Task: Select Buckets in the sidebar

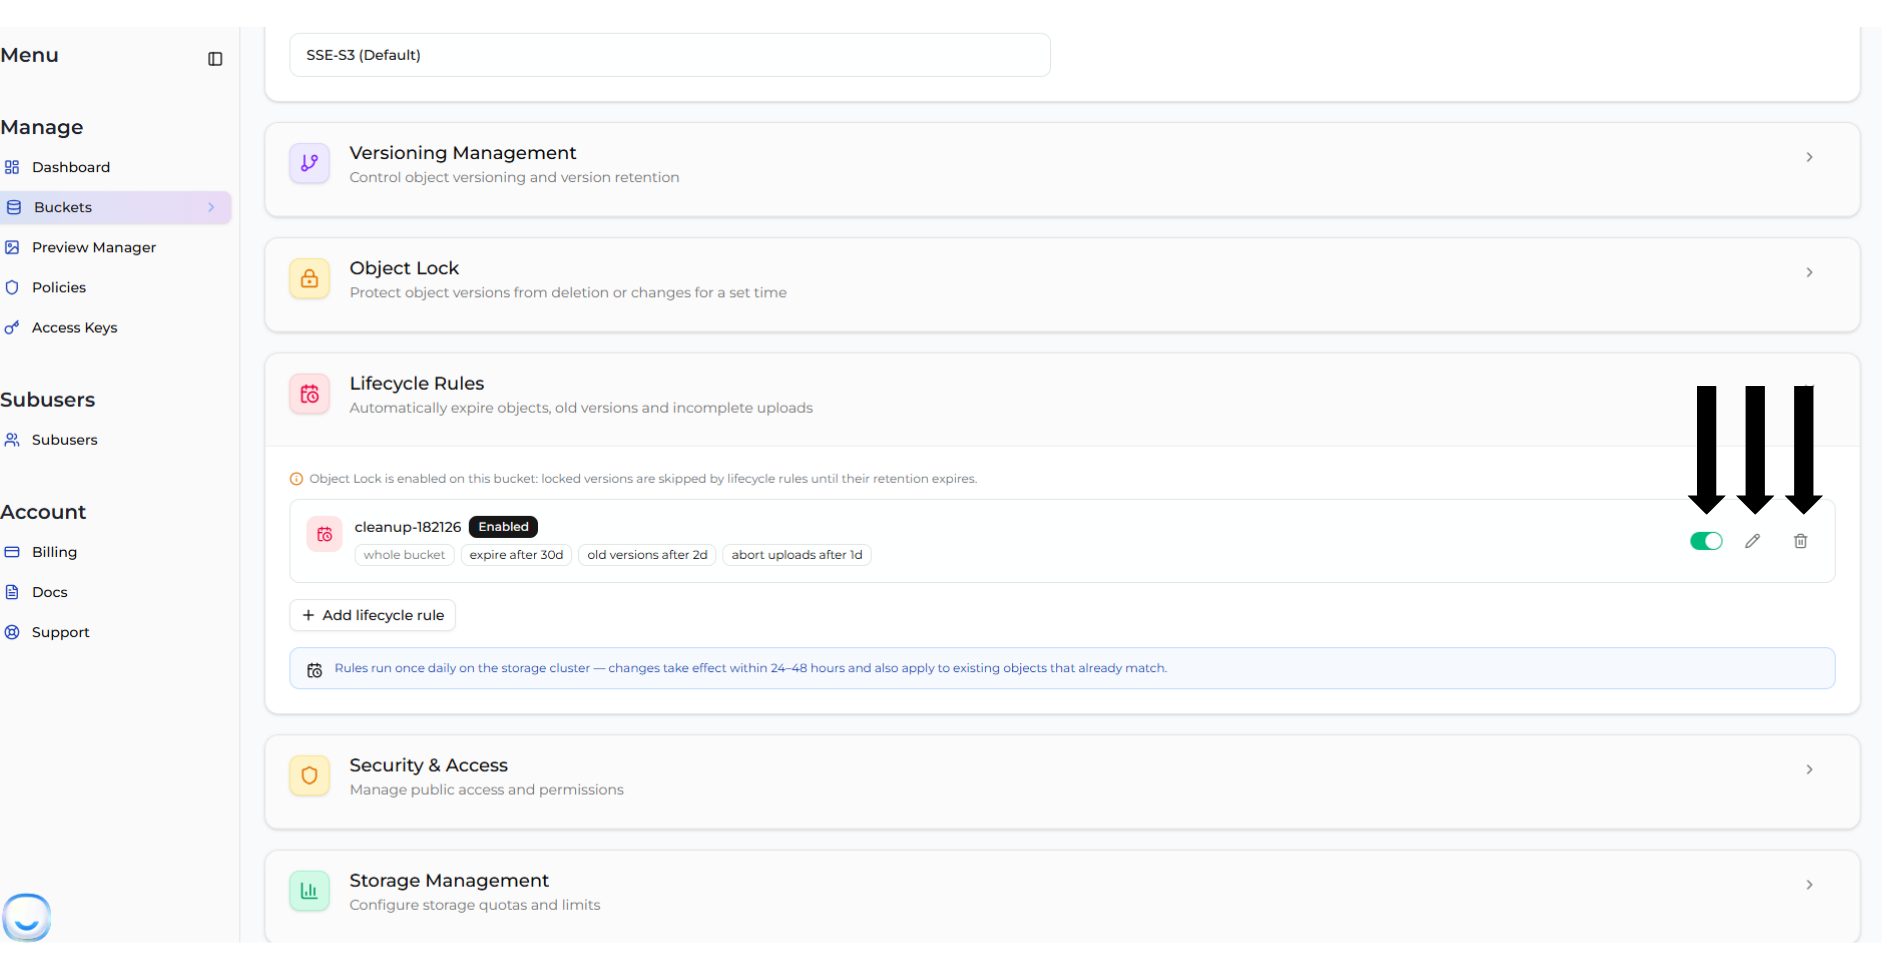Action: [x=116, y=207]
